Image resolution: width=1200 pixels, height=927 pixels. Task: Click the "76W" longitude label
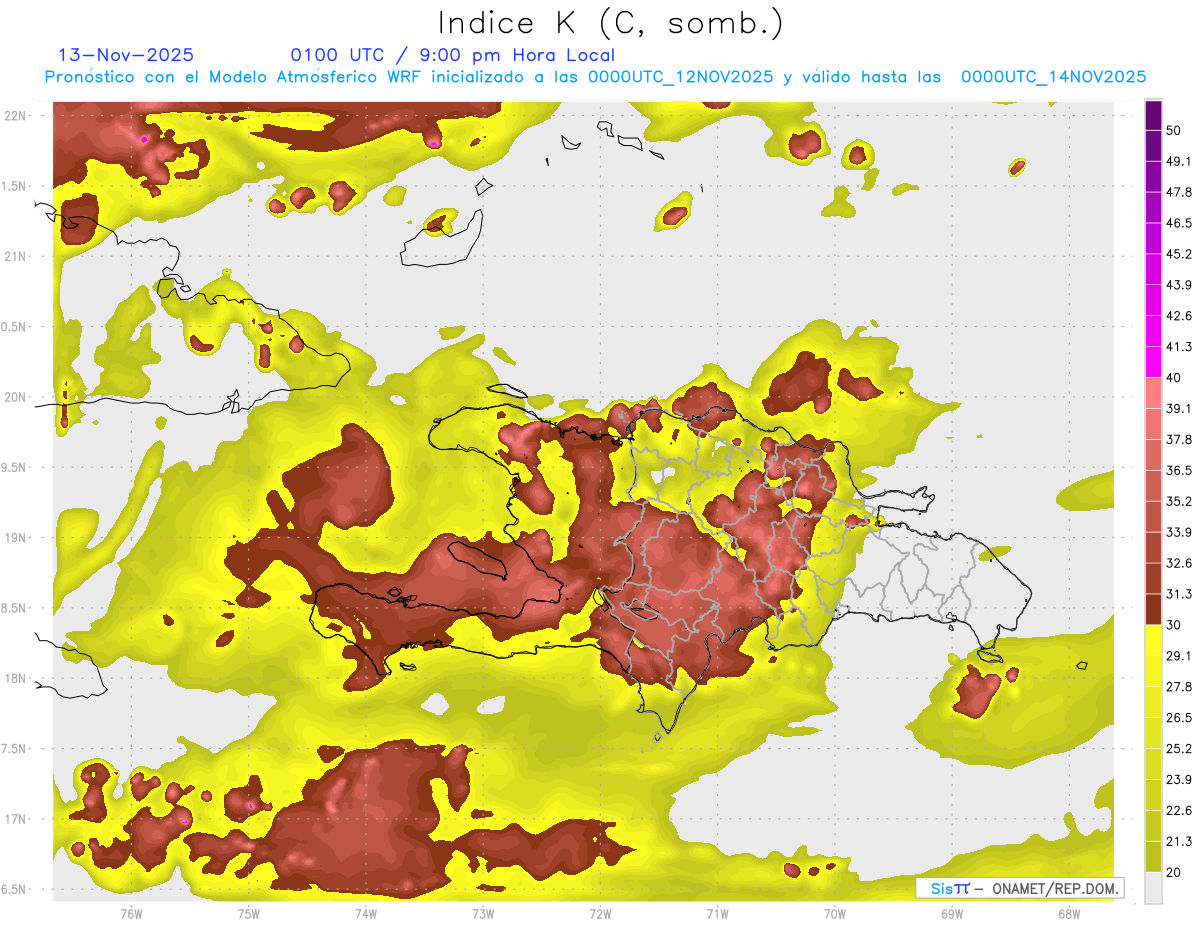coord(131,914)
